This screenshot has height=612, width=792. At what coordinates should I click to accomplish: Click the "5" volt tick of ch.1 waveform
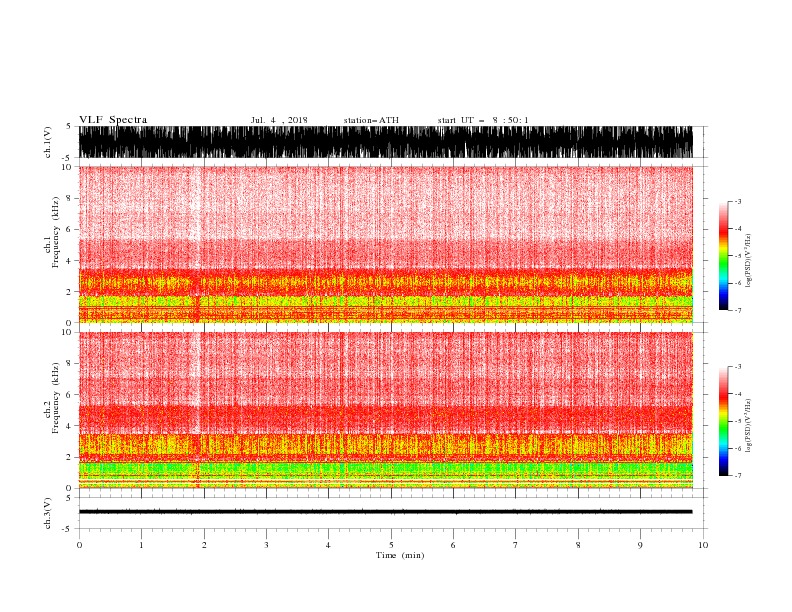pyautogui.click(x=69, y=127)
